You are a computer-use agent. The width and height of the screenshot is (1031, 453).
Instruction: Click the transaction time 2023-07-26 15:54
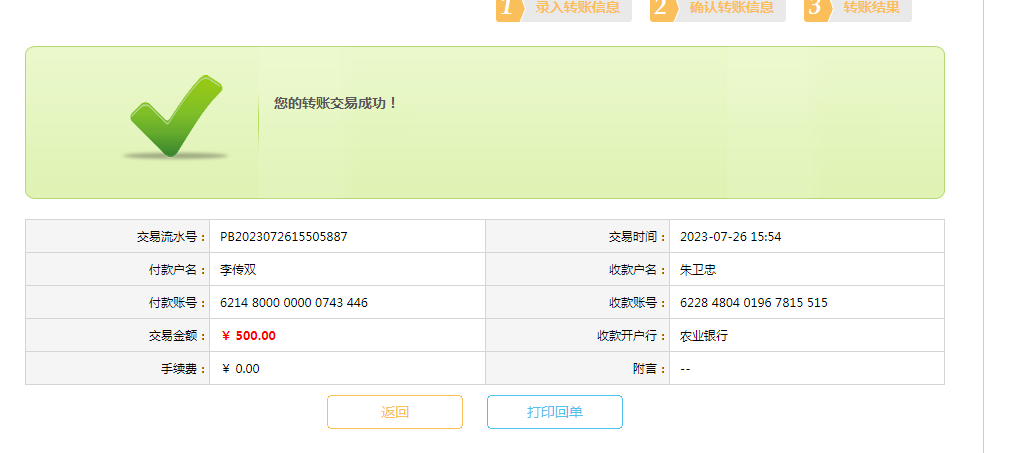[x=730, y=237]
